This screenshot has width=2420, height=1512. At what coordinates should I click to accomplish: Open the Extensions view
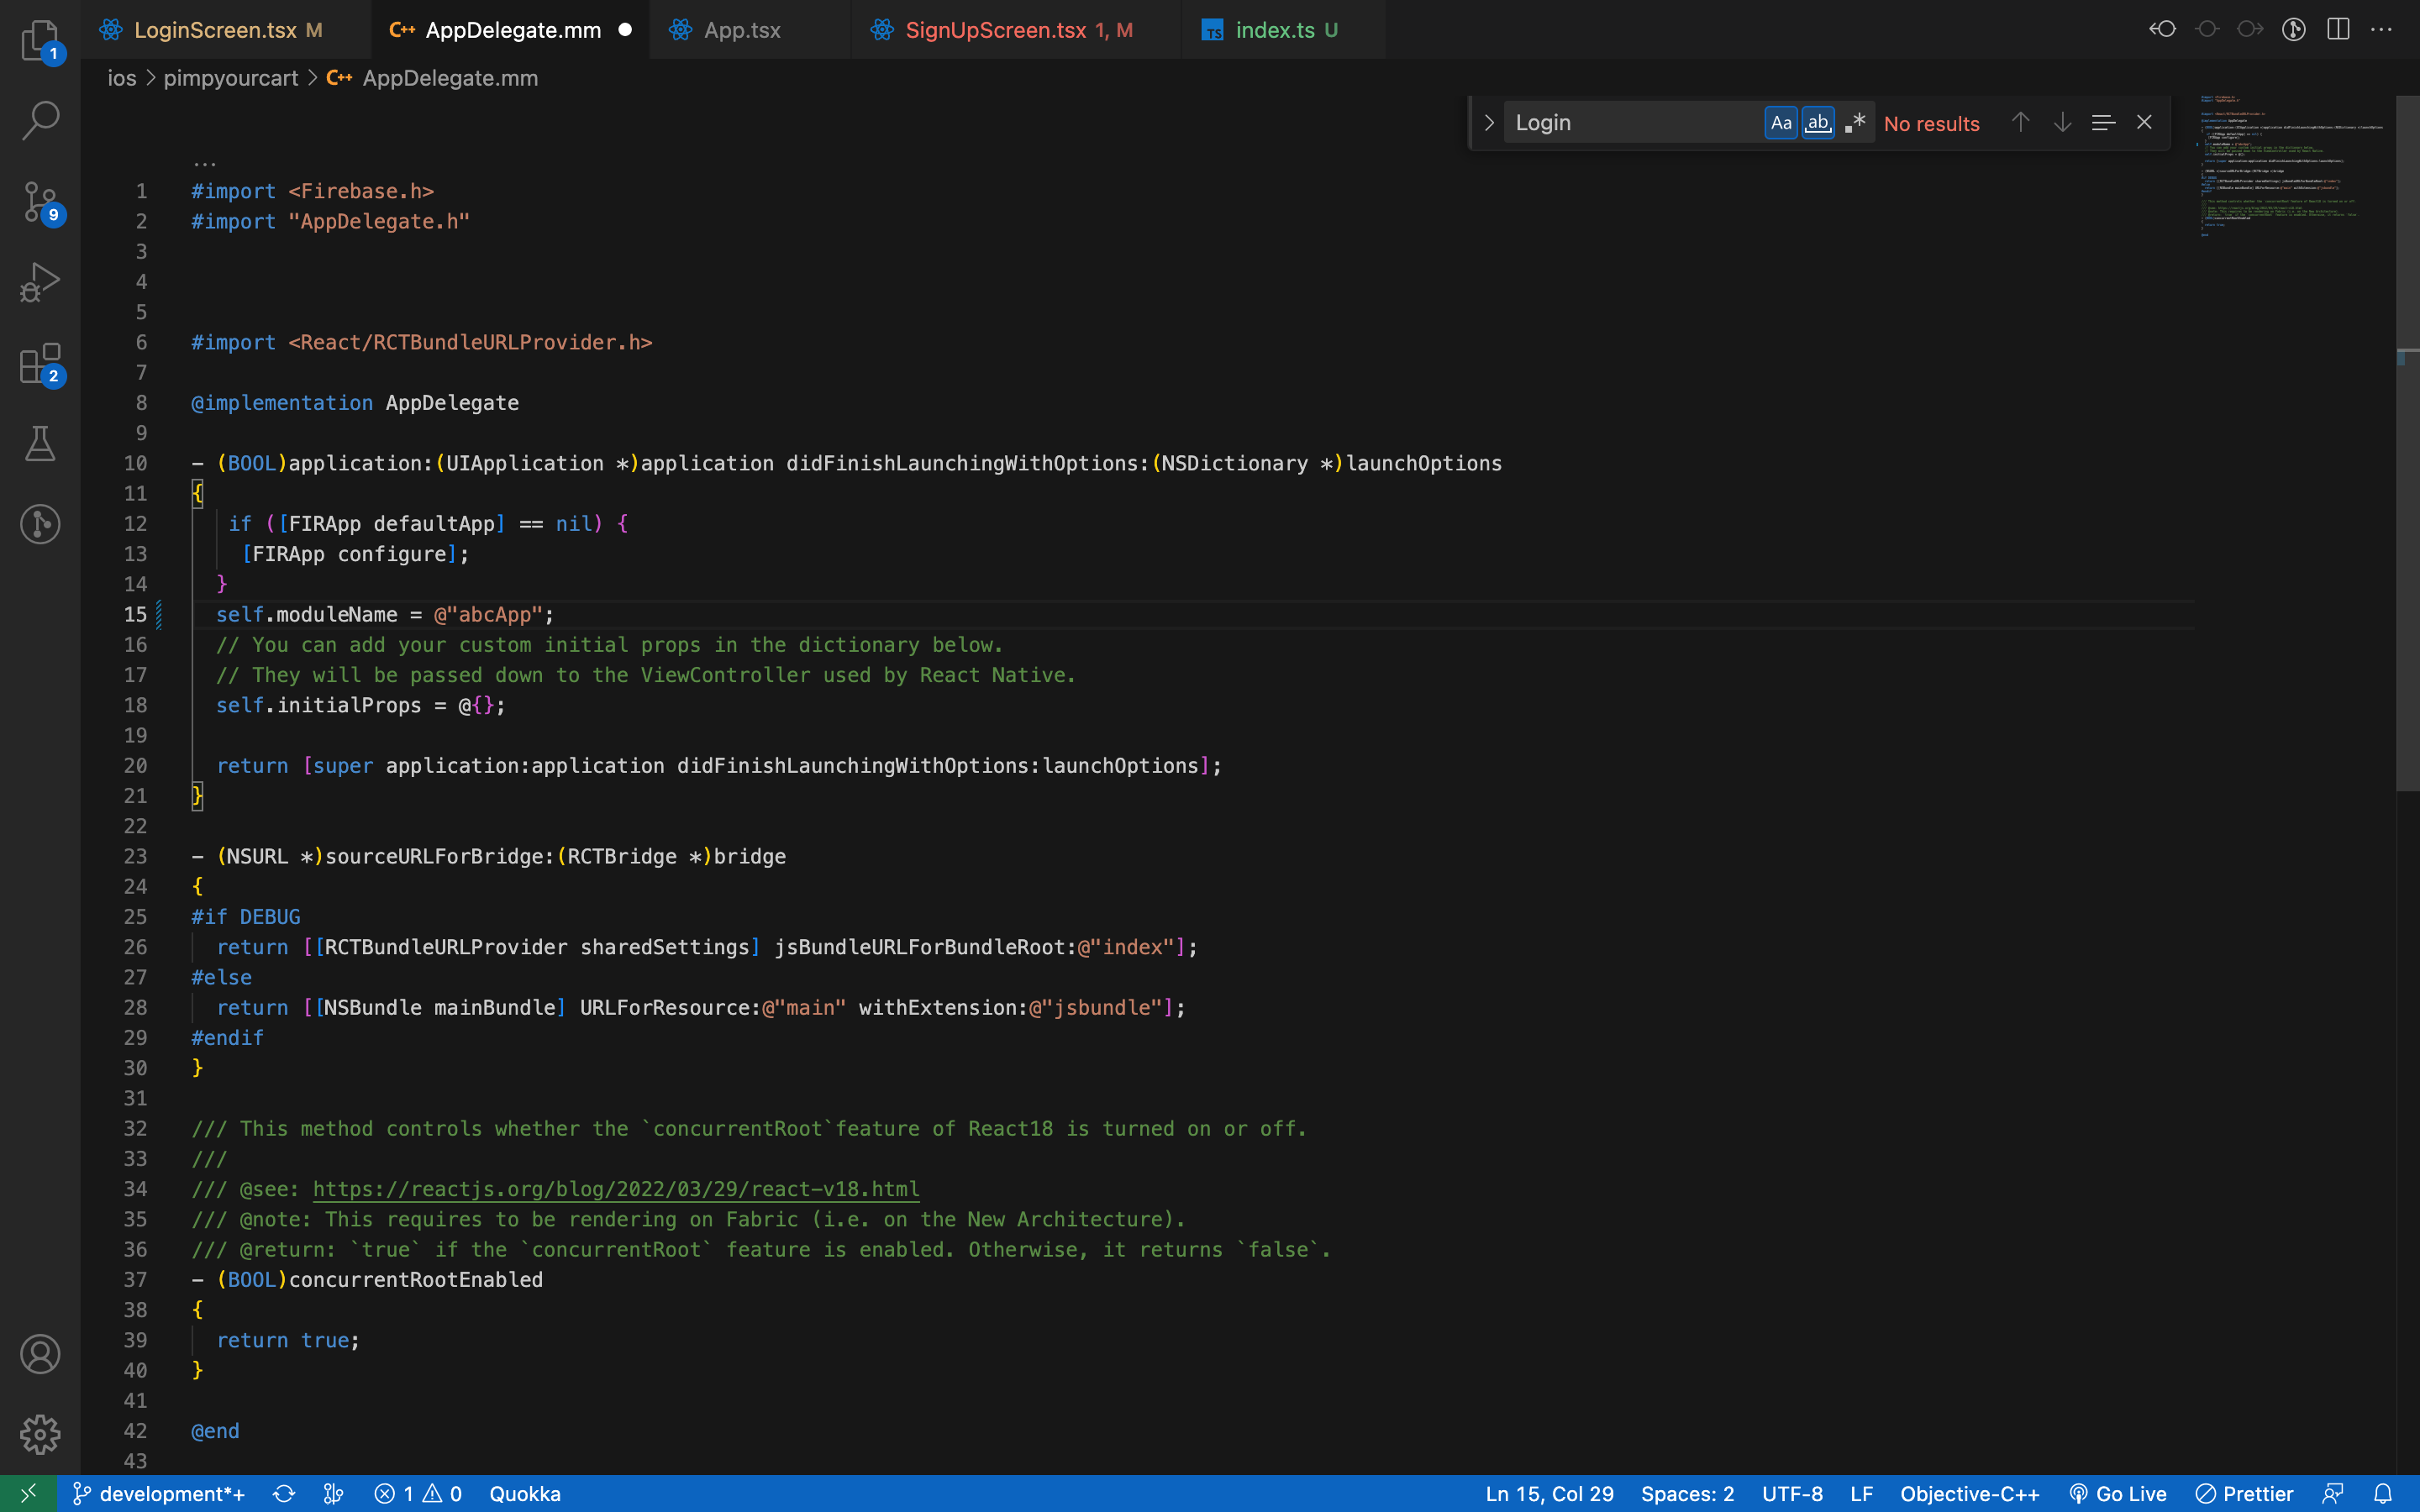tap(40, 363)
